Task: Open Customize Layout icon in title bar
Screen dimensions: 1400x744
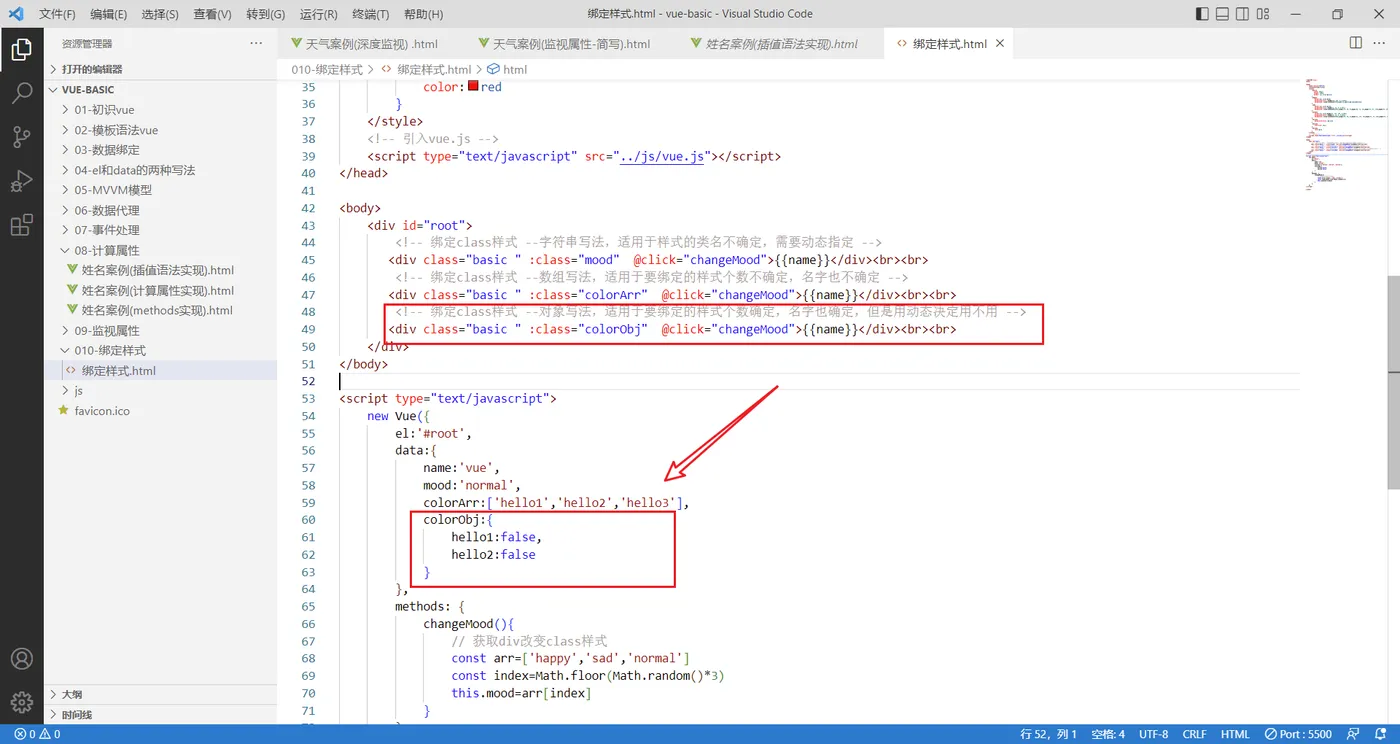Action: [x=1263, y=14]
